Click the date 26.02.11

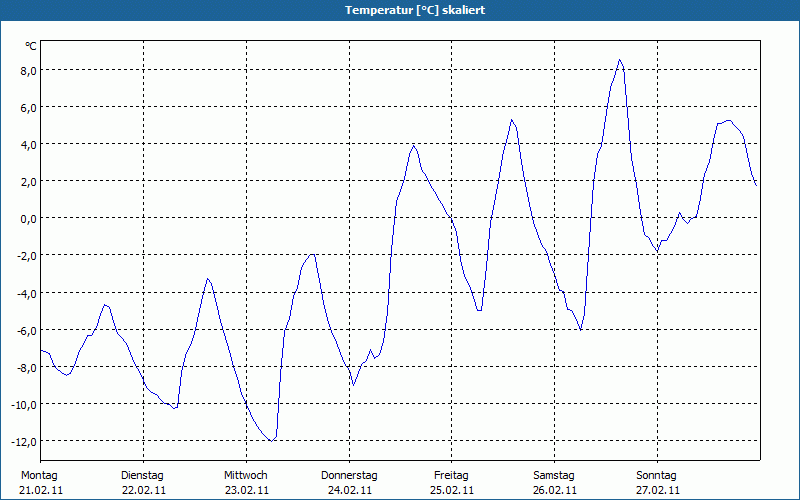555,491
